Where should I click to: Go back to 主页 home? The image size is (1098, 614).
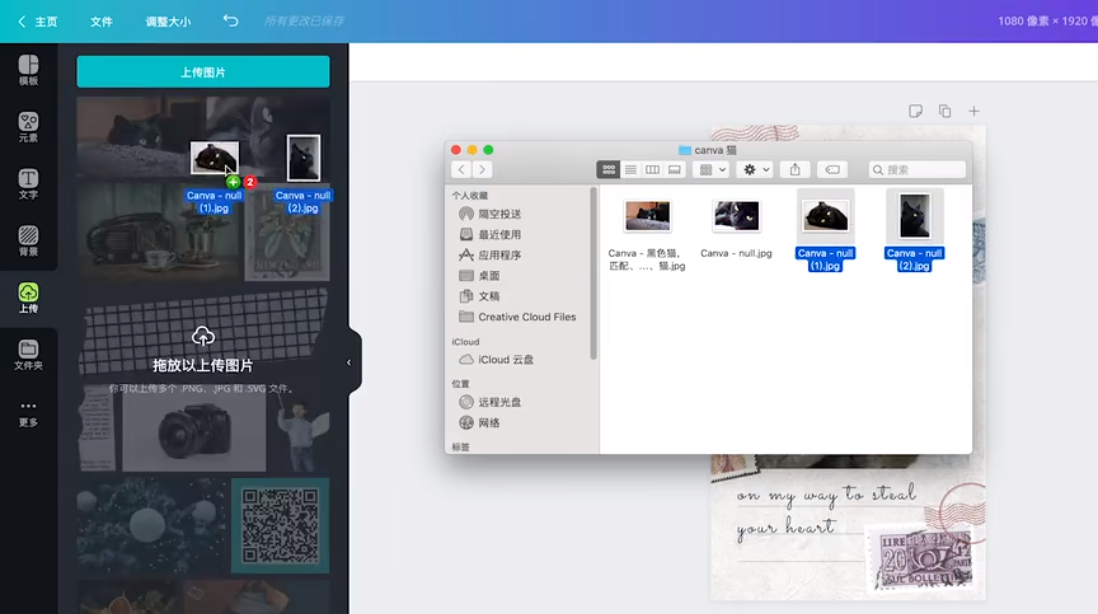coord(38,22)
